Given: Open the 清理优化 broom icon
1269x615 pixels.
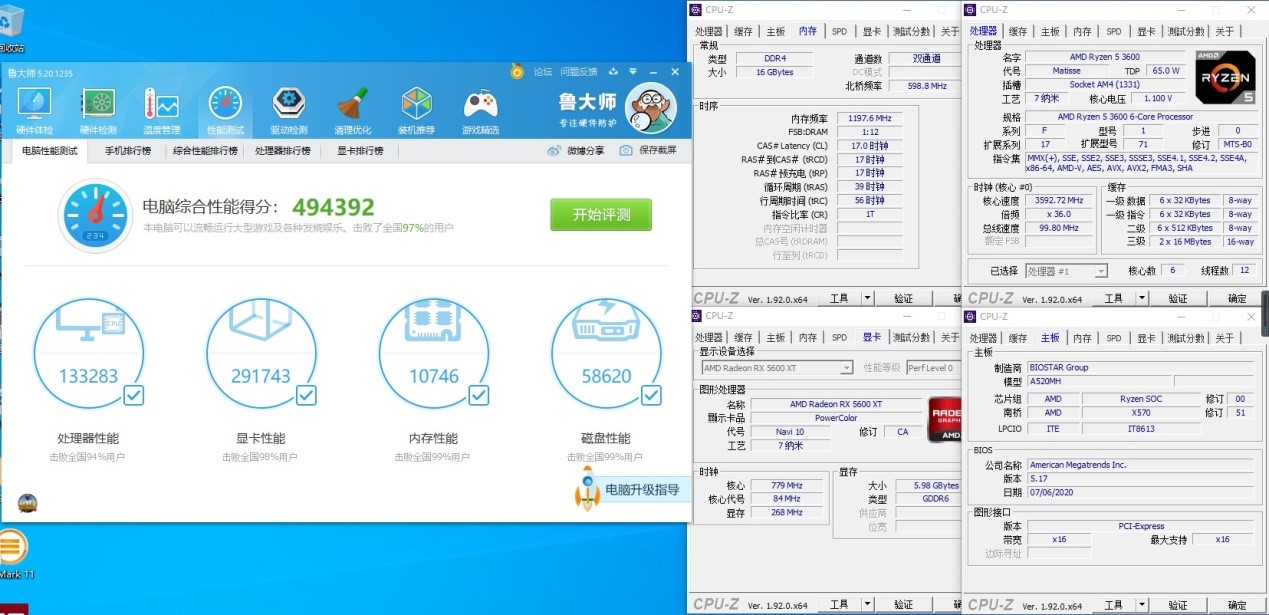Looking at the screenshot, I should click(352, 103).
